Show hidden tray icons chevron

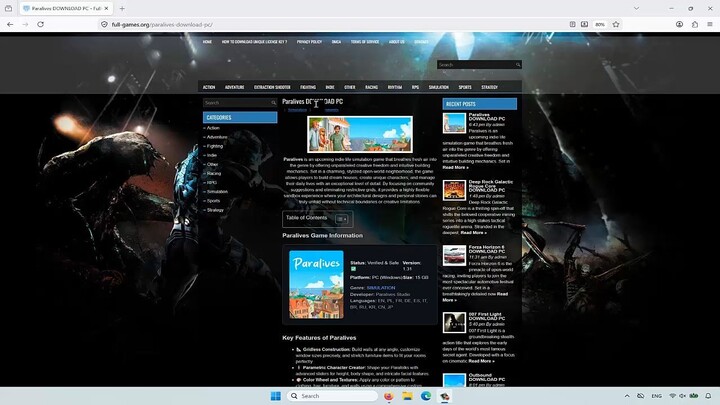coord(627,396)
